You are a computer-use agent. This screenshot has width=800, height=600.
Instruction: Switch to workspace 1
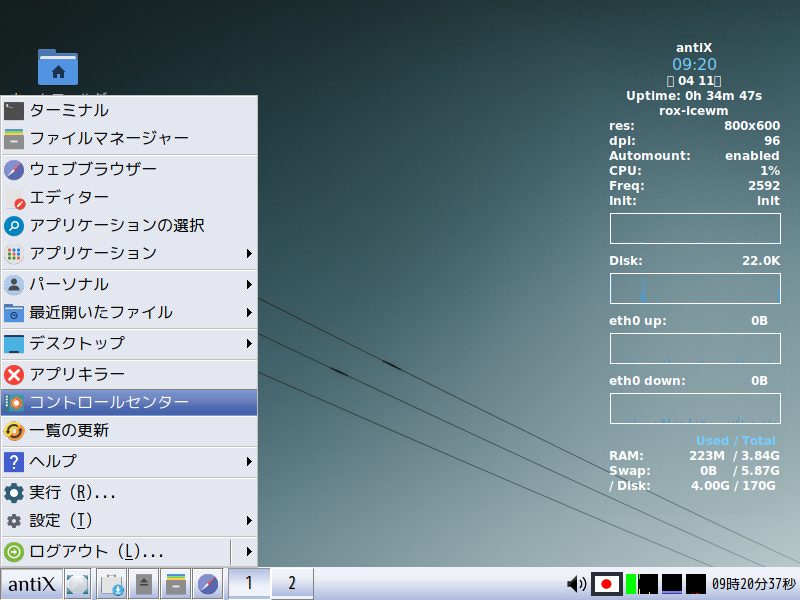249,583
